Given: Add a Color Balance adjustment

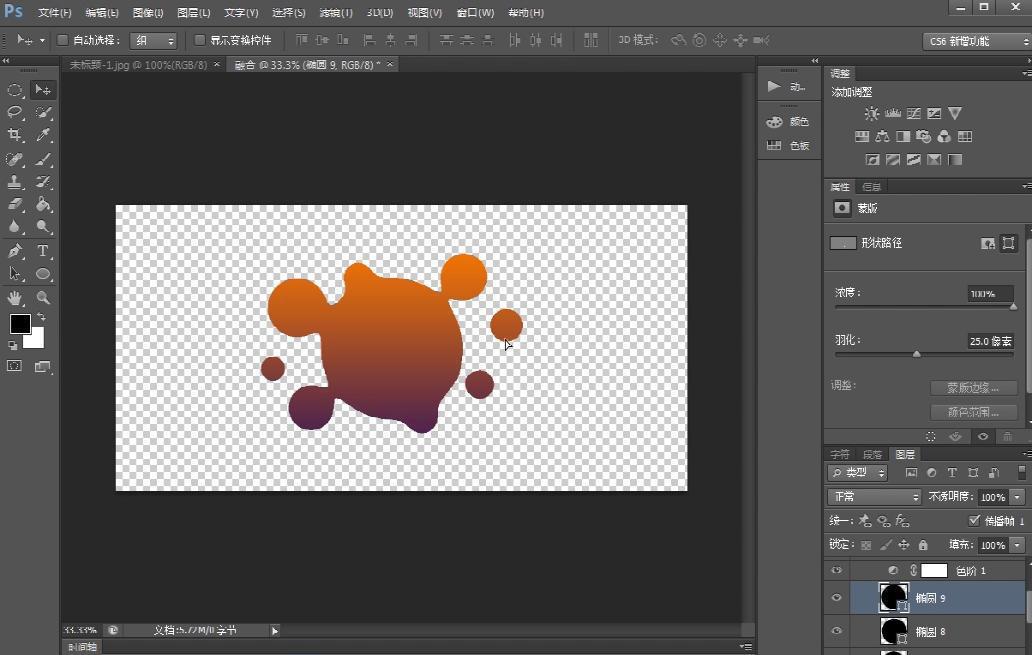Looking at the screenshot, I should point(882,136).
